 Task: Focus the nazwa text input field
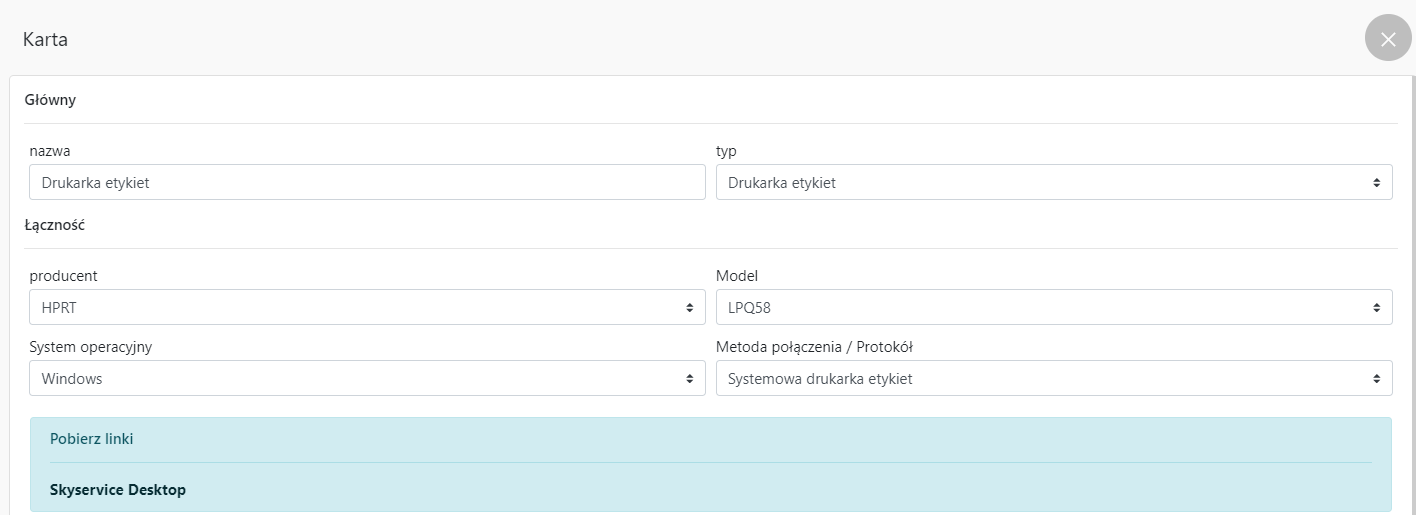pyautogui.click(x=367, y=183)
